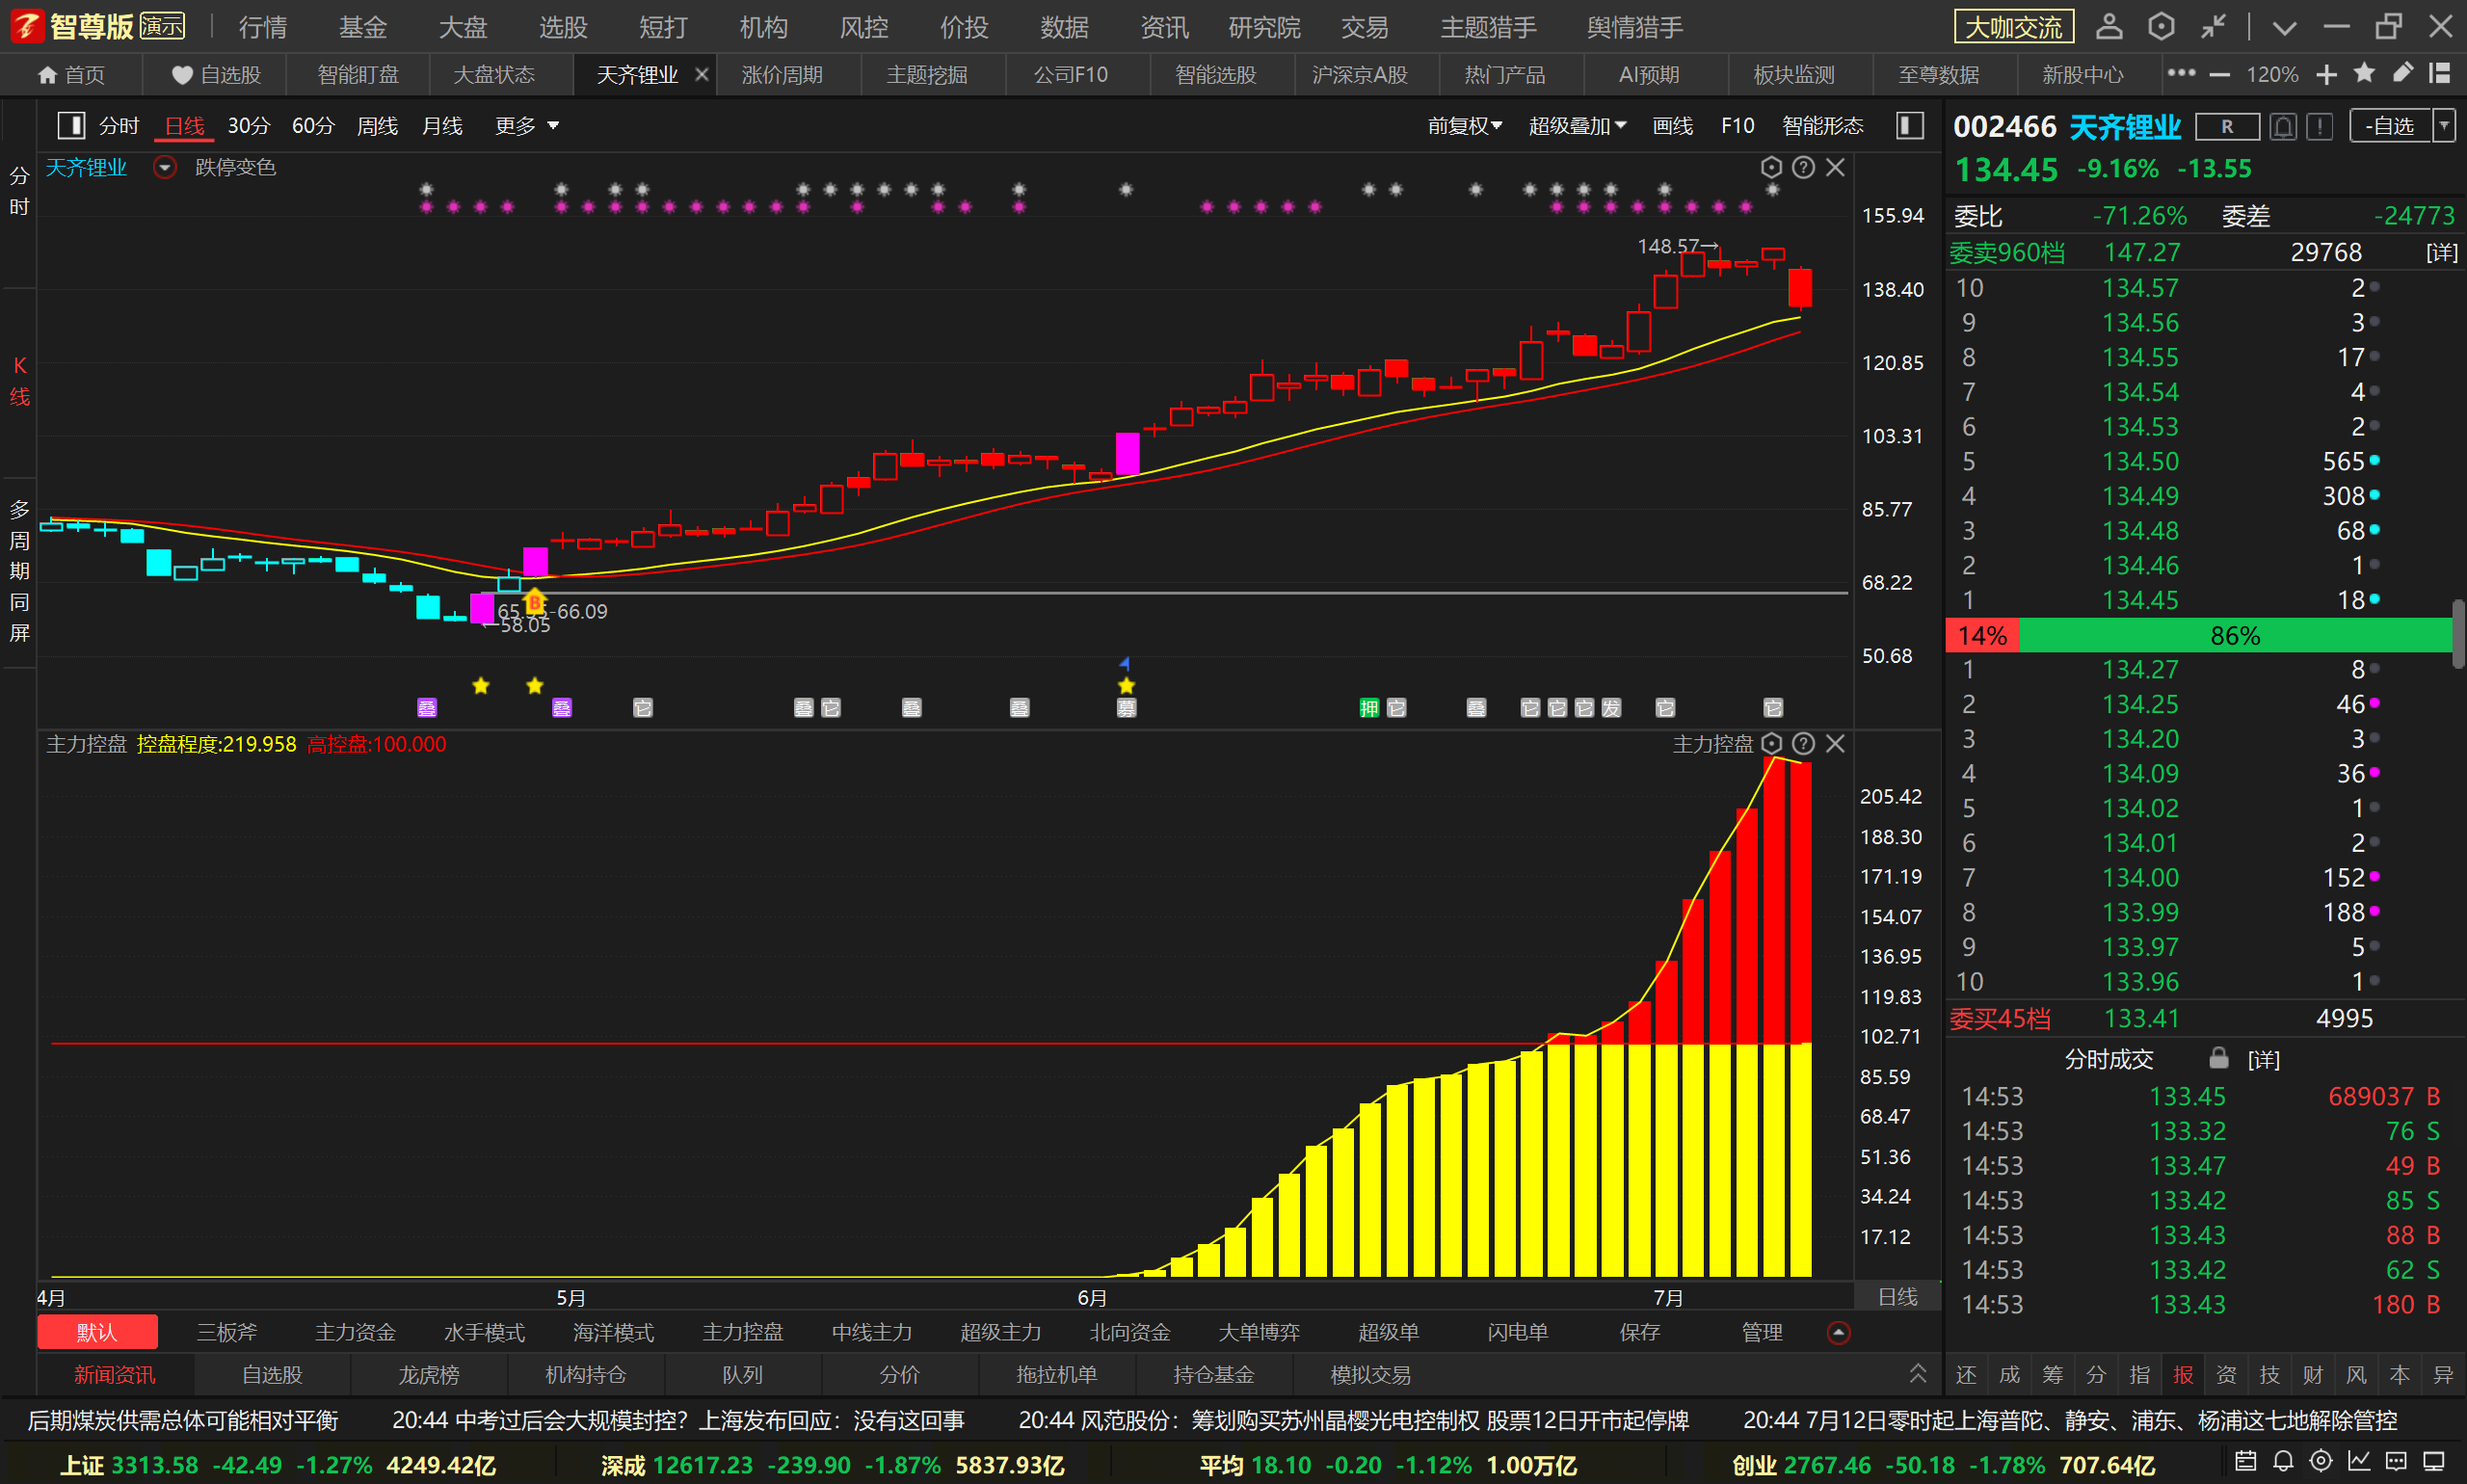Select the 财 side panel tab

(2312, 1374)
